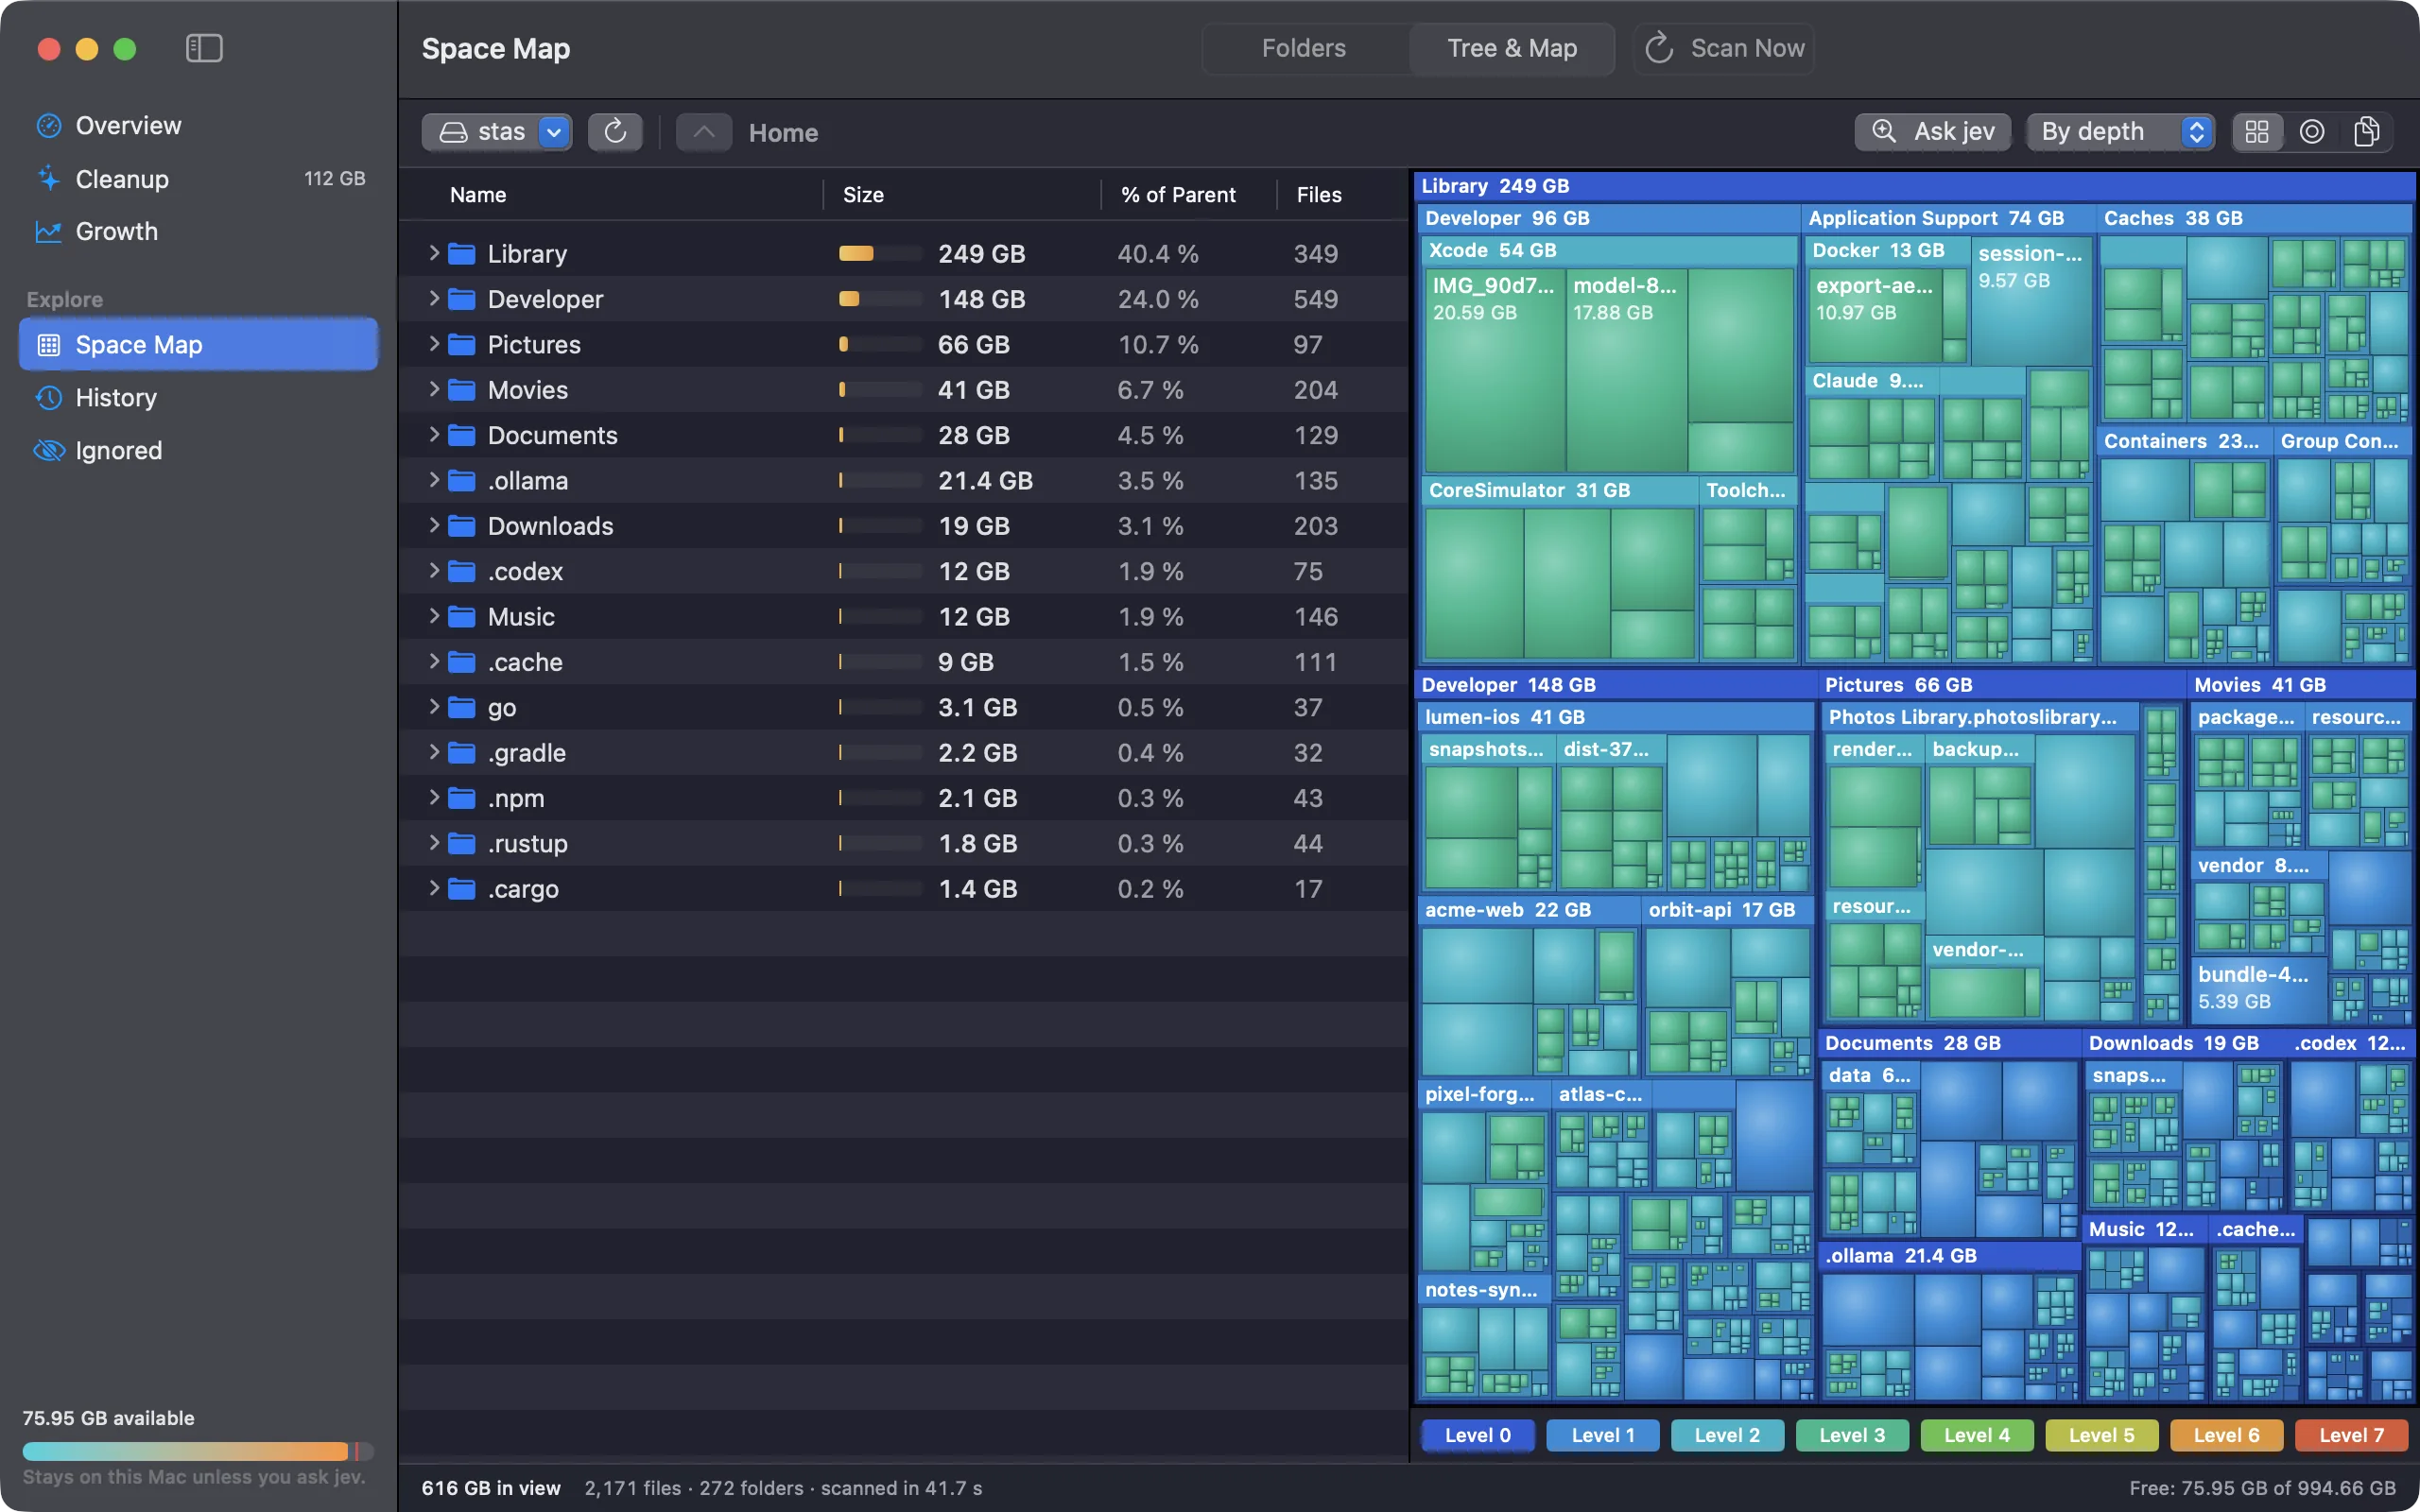
Task: Click the Level 0 color legend
Action: [x=1477, y=1435]
